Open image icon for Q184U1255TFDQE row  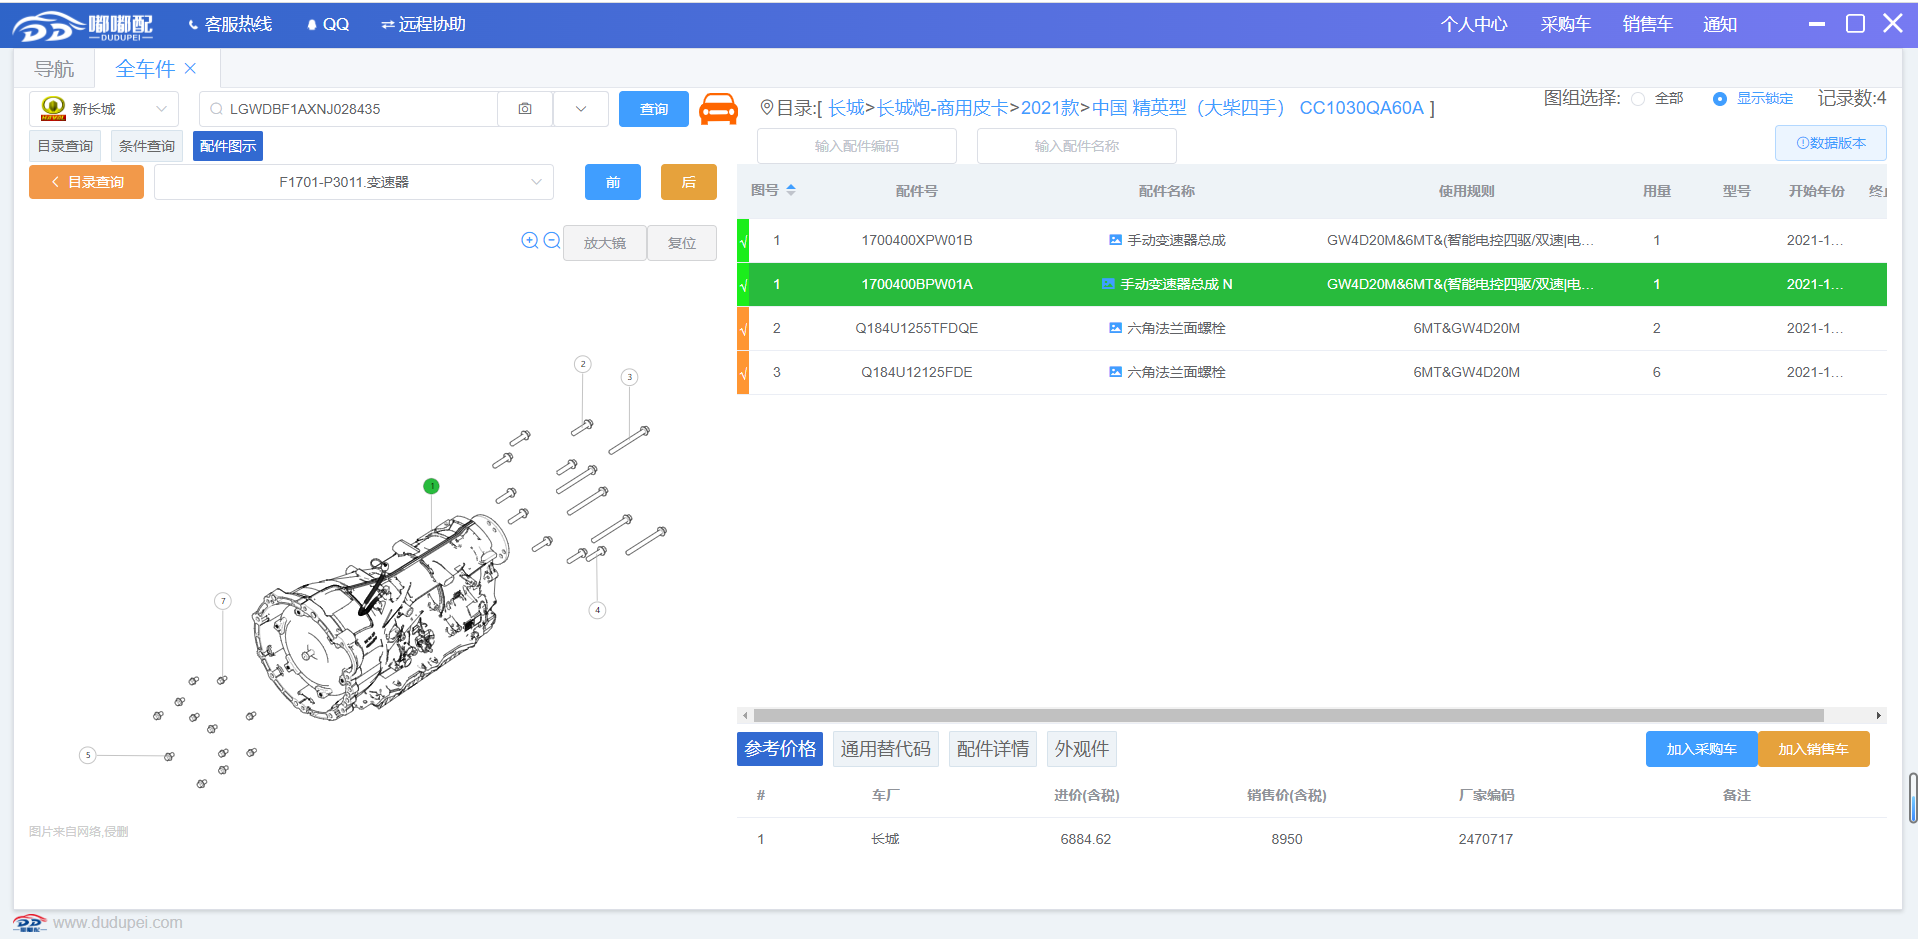click(1115, 328)
